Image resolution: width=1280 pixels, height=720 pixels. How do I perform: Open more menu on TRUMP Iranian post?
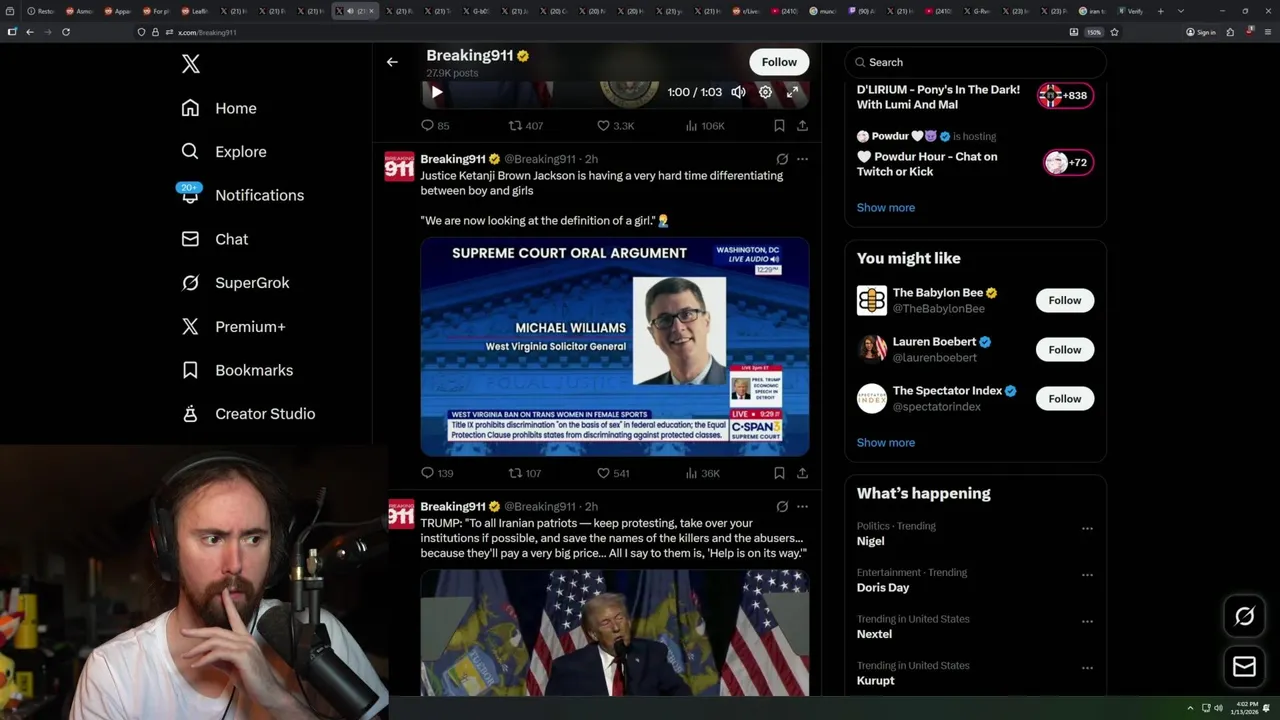point(802,506)
